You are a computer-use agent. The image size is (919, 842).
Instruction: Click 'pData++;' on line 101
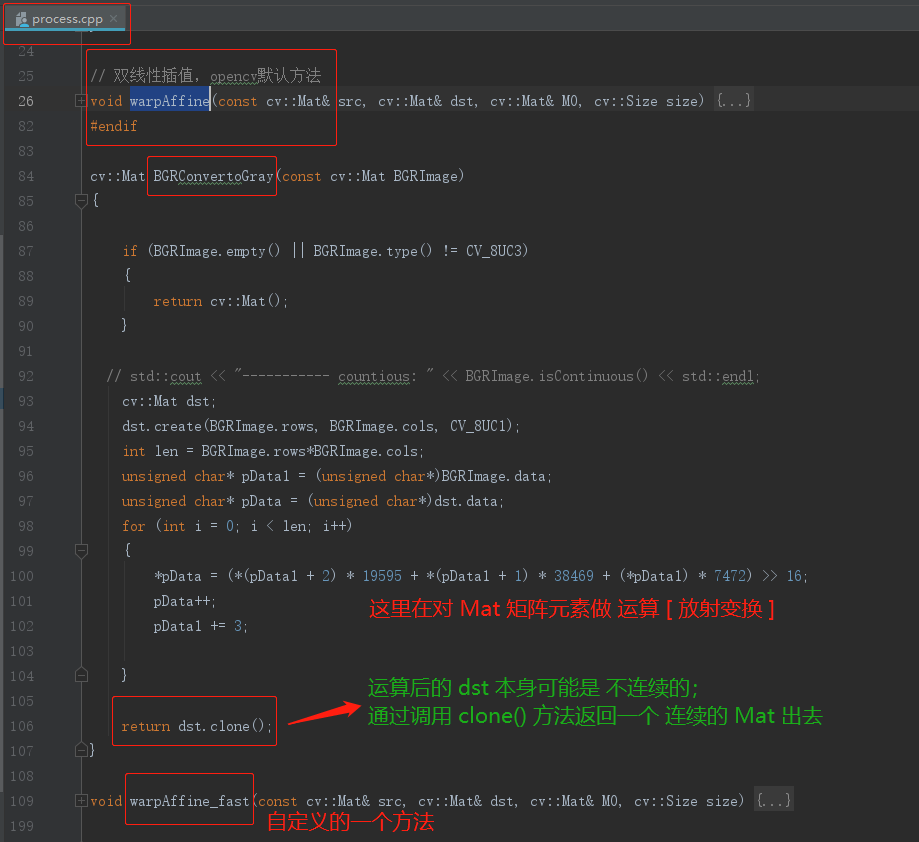click(185, 601)
